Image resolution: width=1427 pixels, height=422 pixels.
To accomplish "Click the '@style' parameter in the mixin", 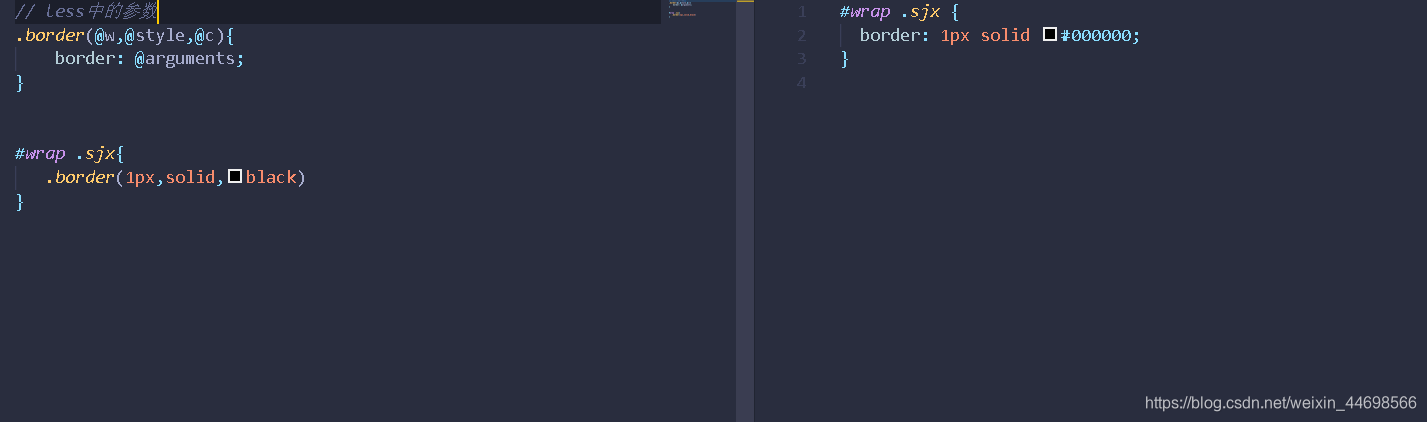I will point(155,36).
